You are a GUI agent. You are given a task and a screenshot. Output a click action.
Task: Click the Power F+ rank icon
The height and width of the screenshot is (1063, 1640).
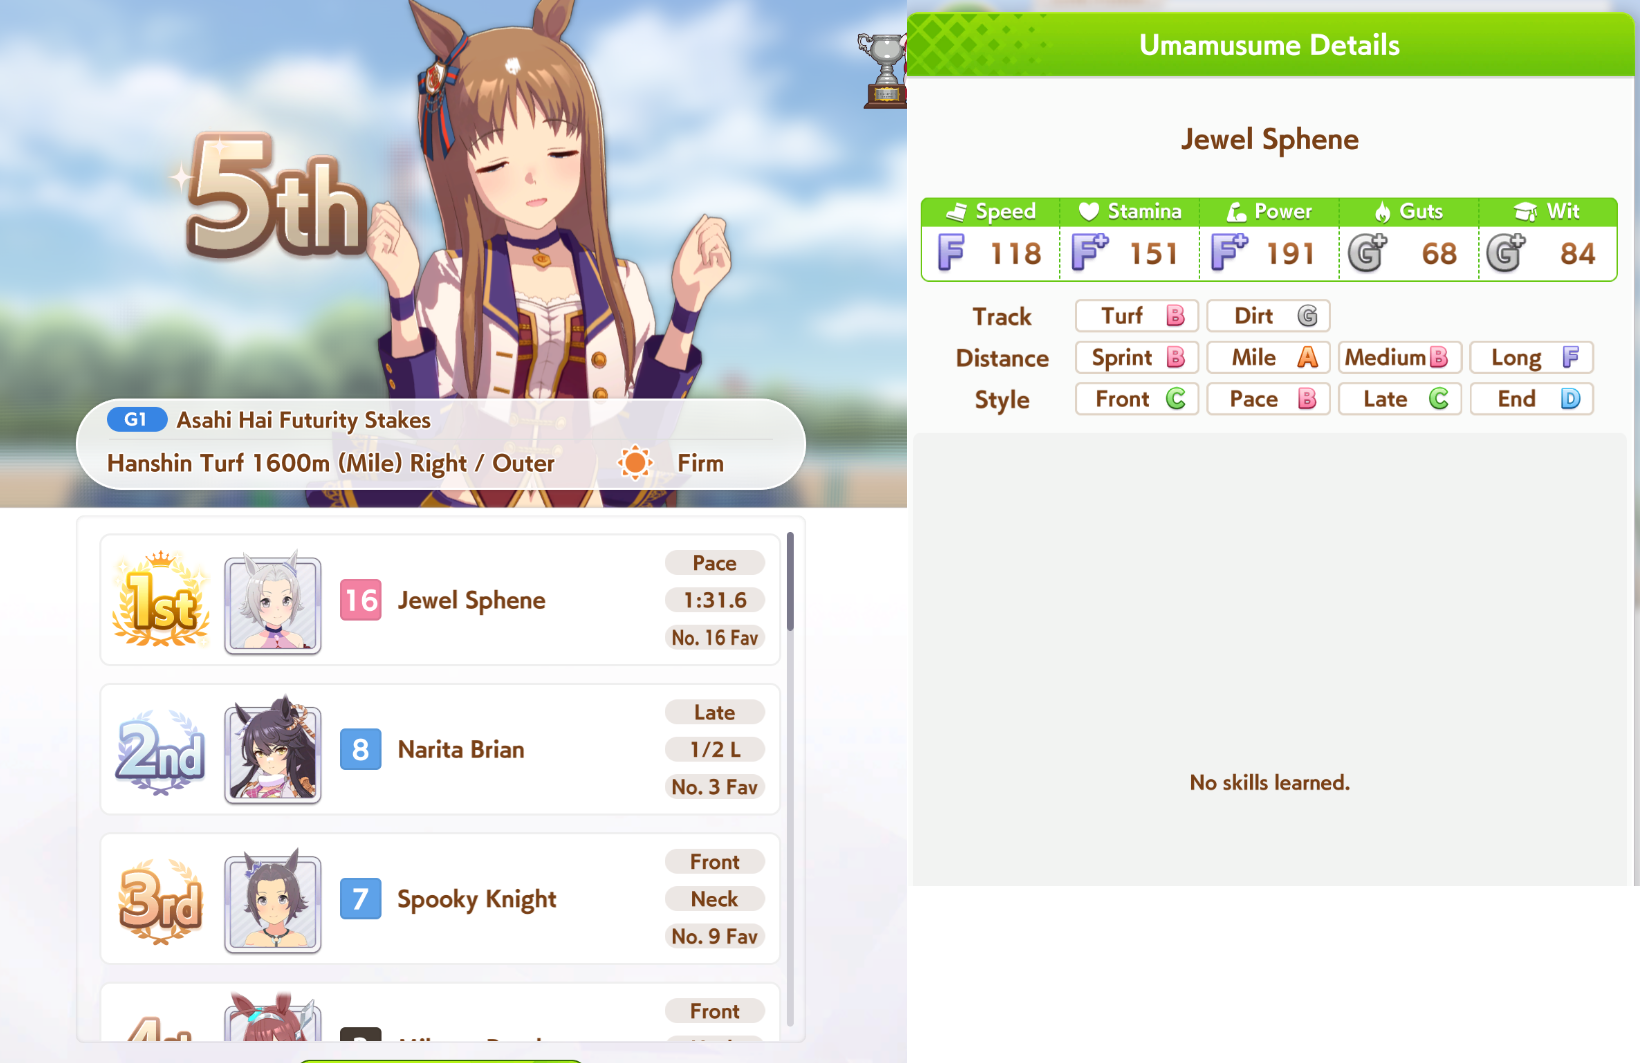1229,253
